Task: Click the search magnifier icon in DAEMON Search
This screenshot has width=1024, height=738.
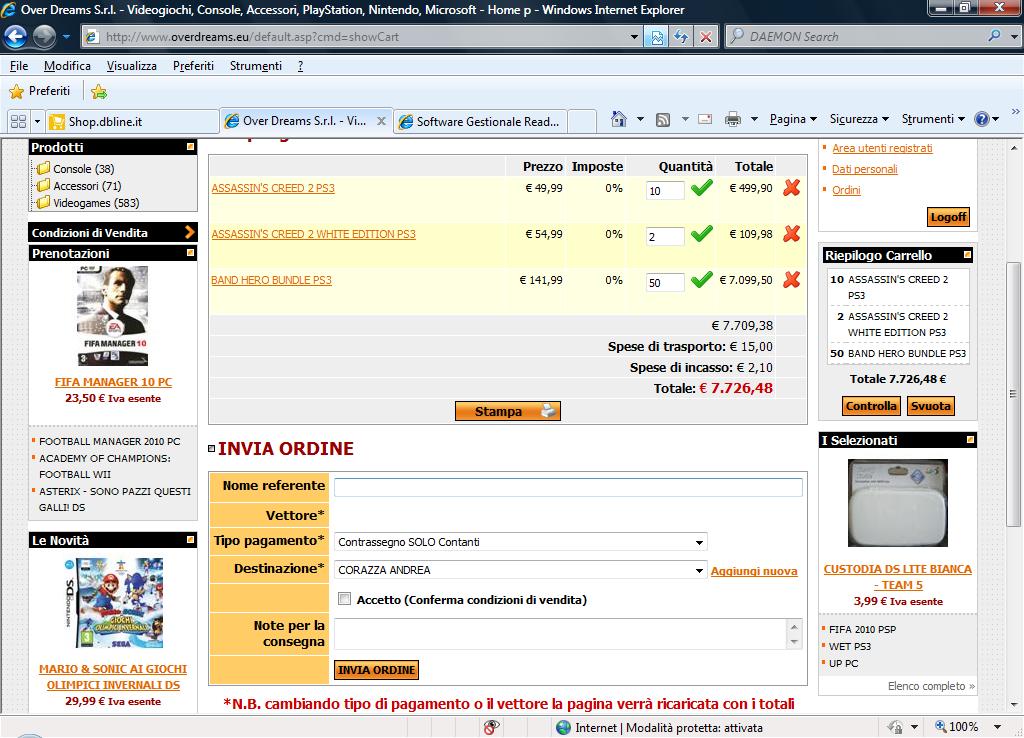Action: (x=995, y=37)
